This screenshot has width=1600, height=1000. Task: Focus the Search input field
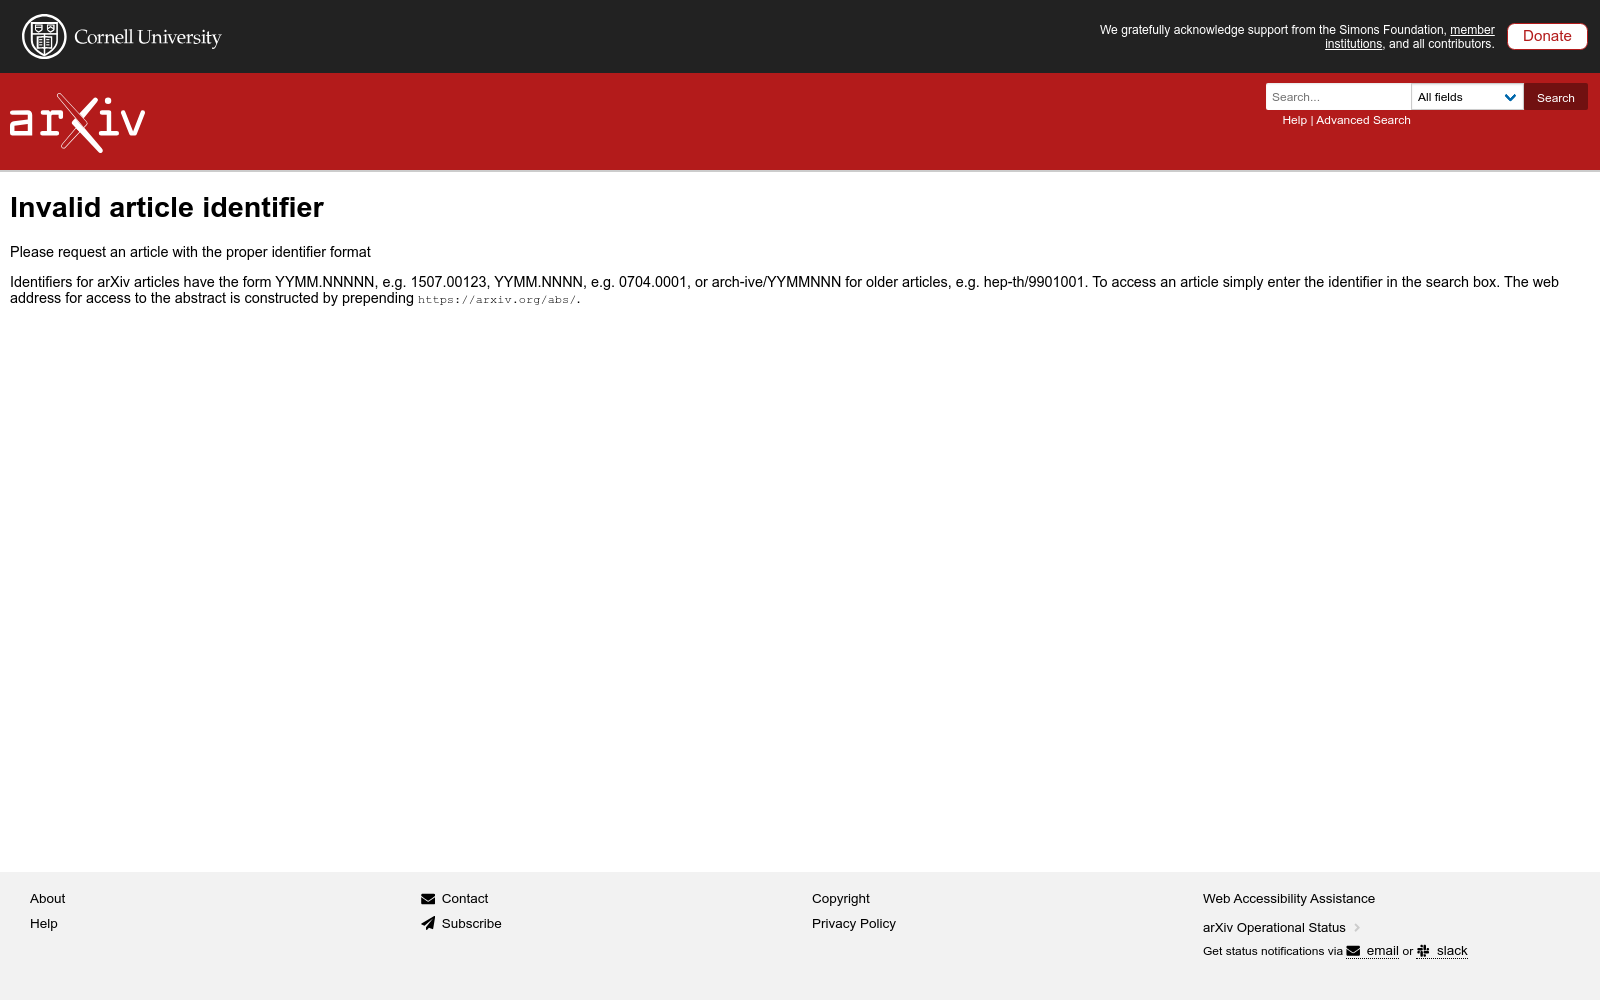point(1338,97)
